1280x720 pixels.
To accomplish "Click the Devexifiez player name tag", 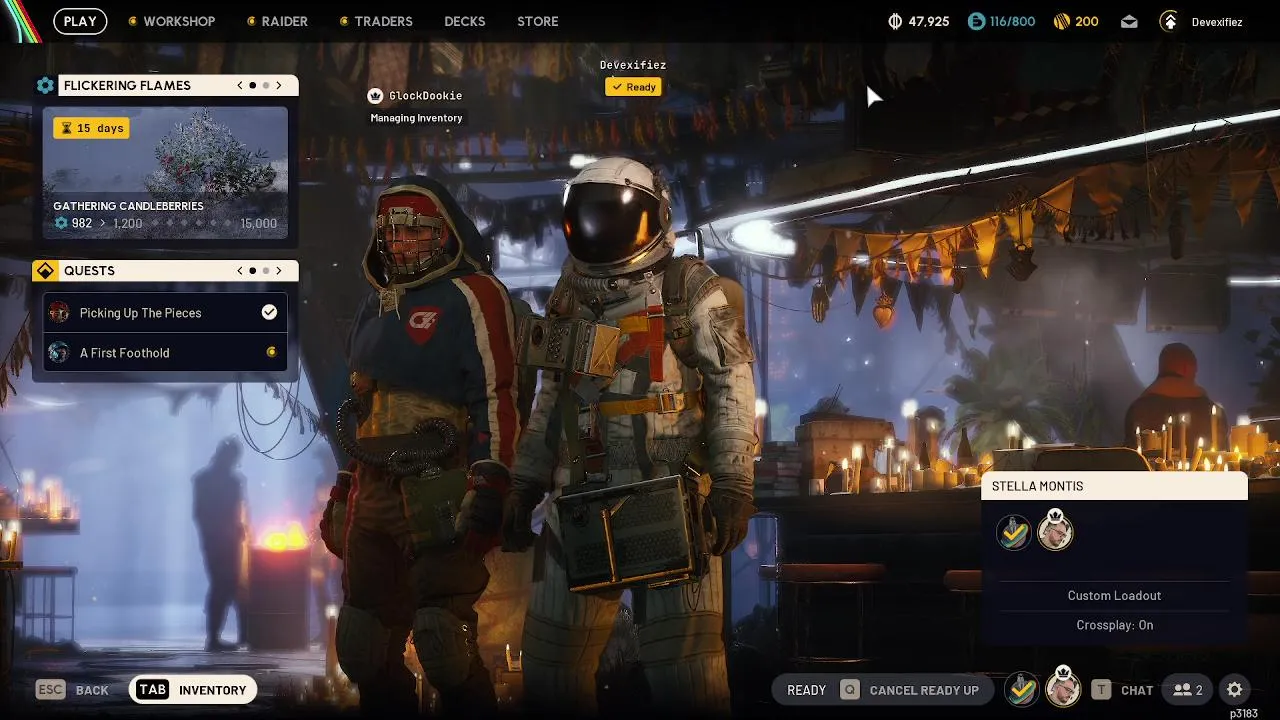I will point(633,65).
